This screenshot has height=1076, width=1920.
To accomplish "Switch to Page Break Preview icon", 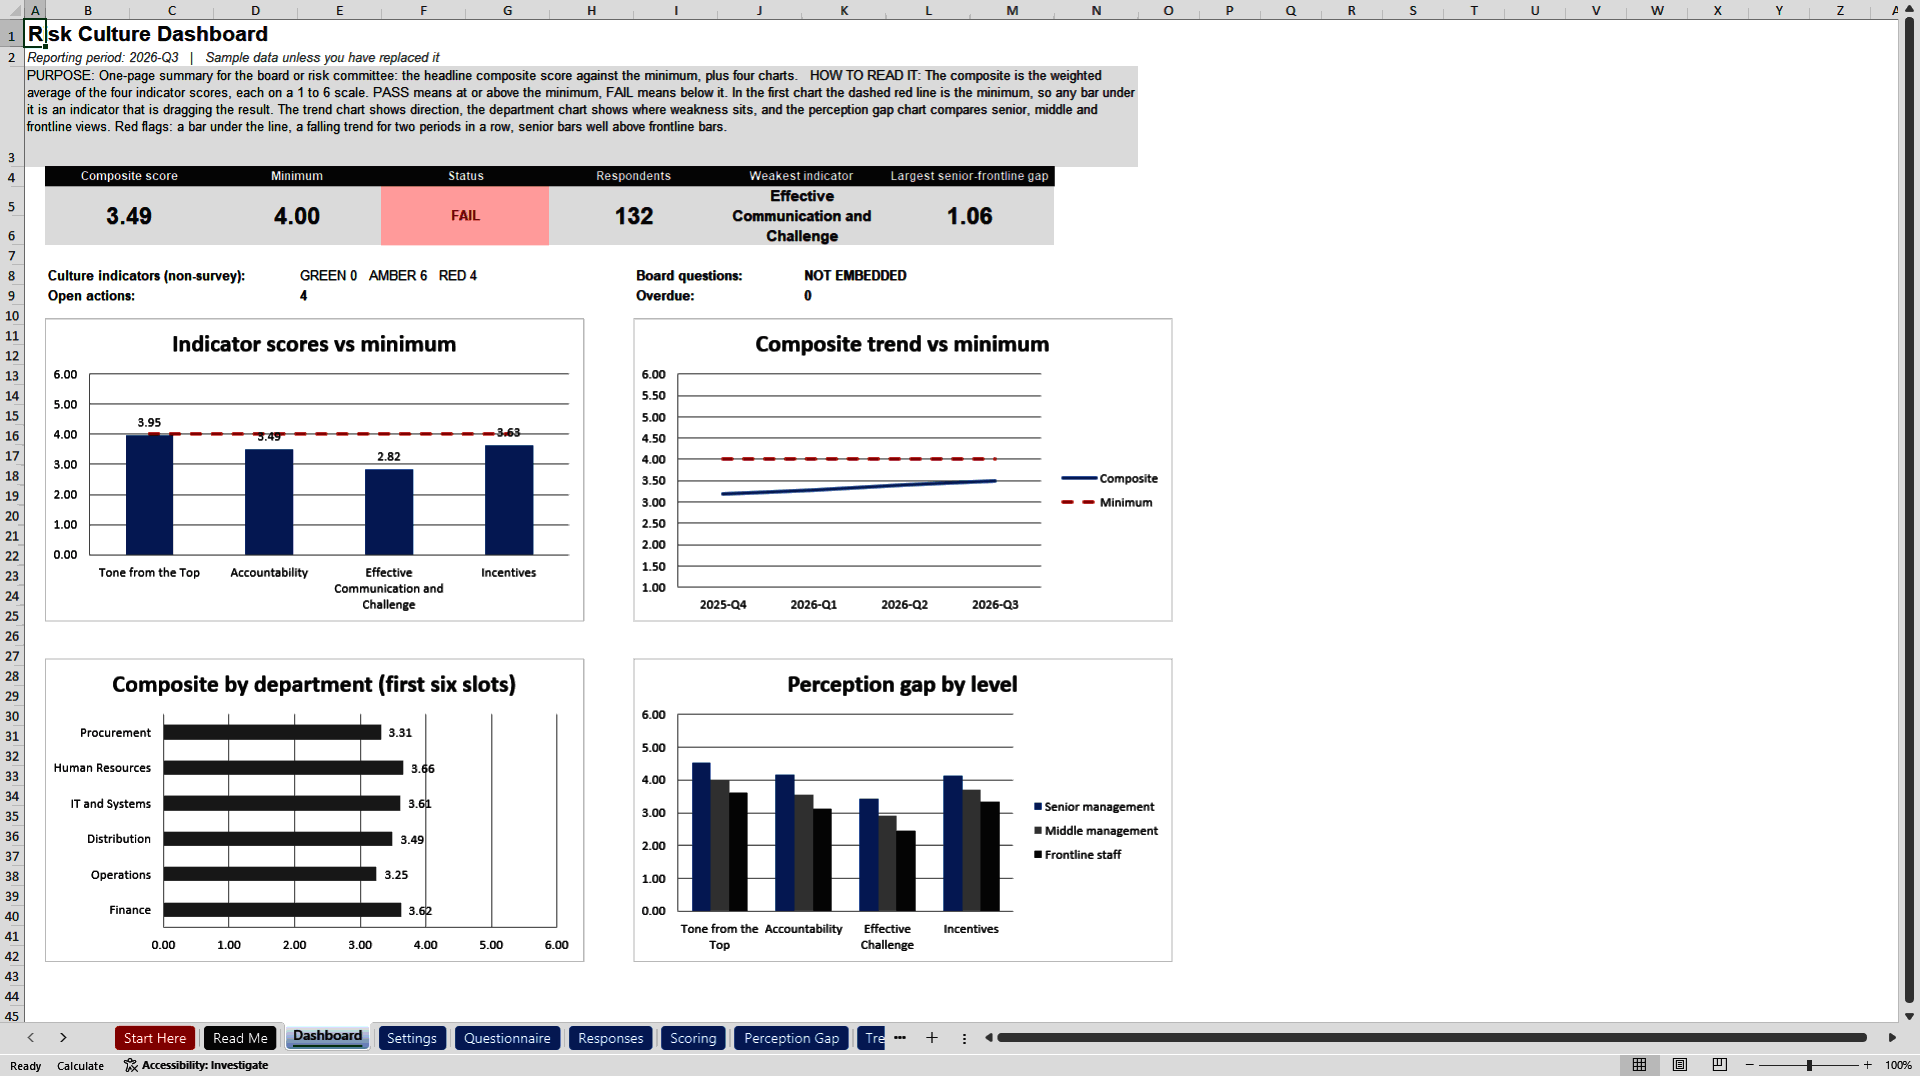I will click(x=1720, y=1065).
